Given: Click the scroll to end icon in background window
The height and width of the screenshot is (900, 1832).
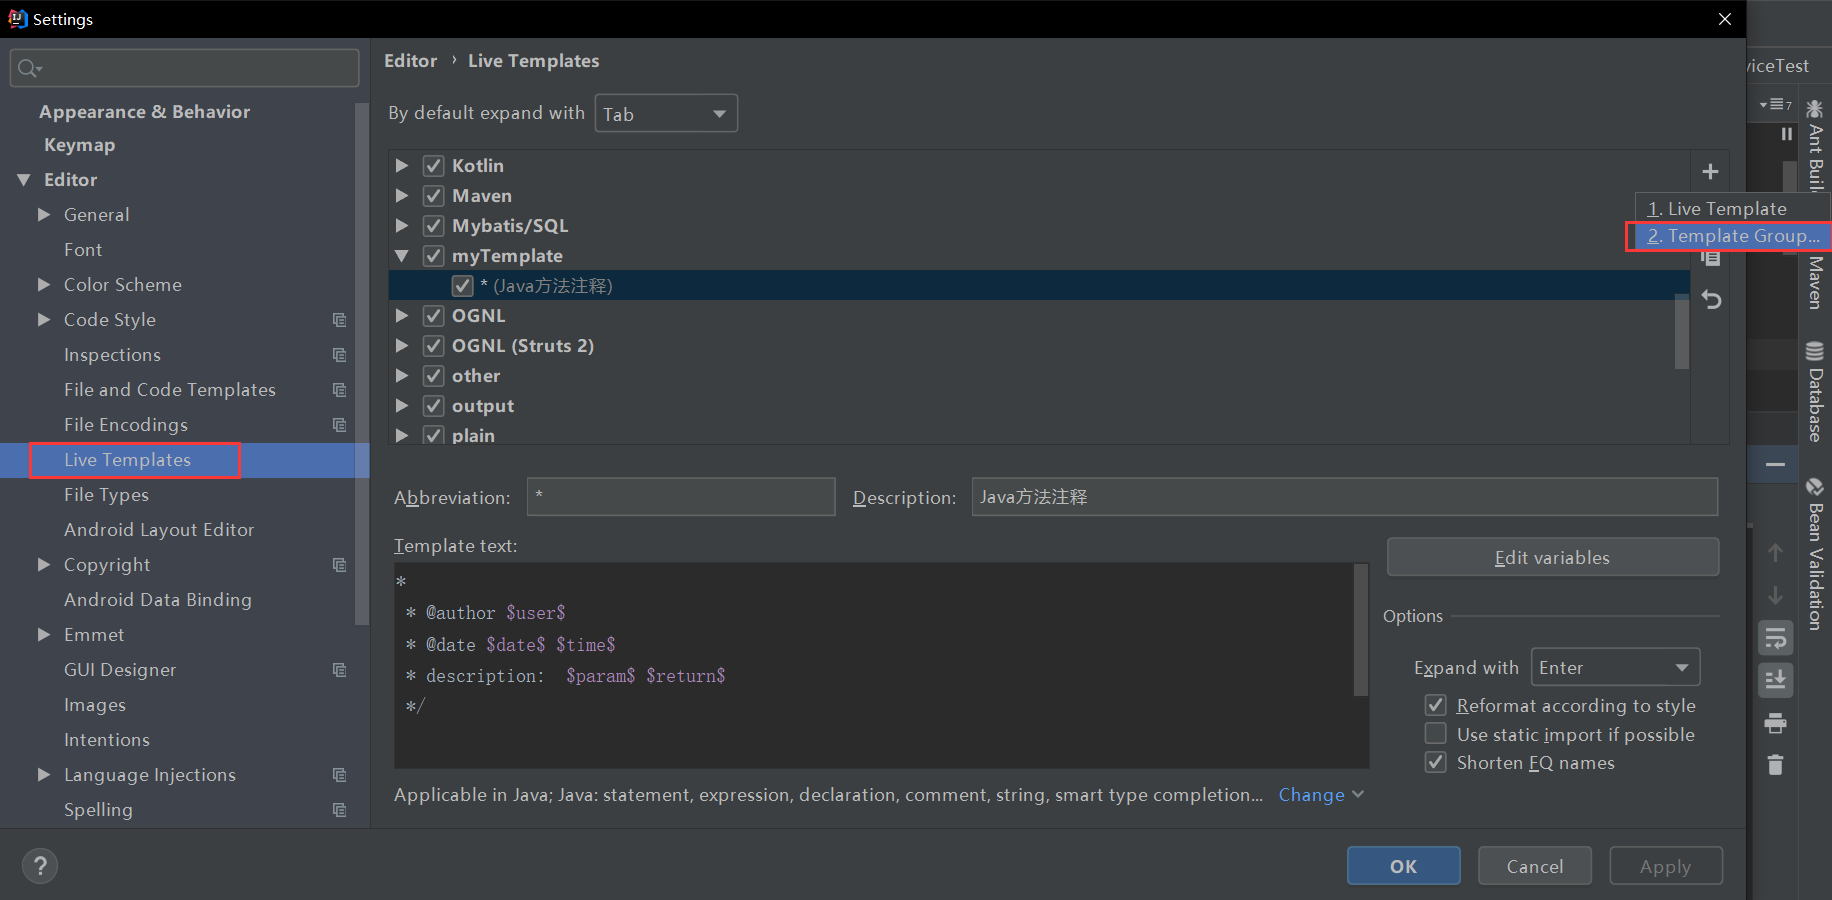Looking at the screenshot, I should [1775, 680].
